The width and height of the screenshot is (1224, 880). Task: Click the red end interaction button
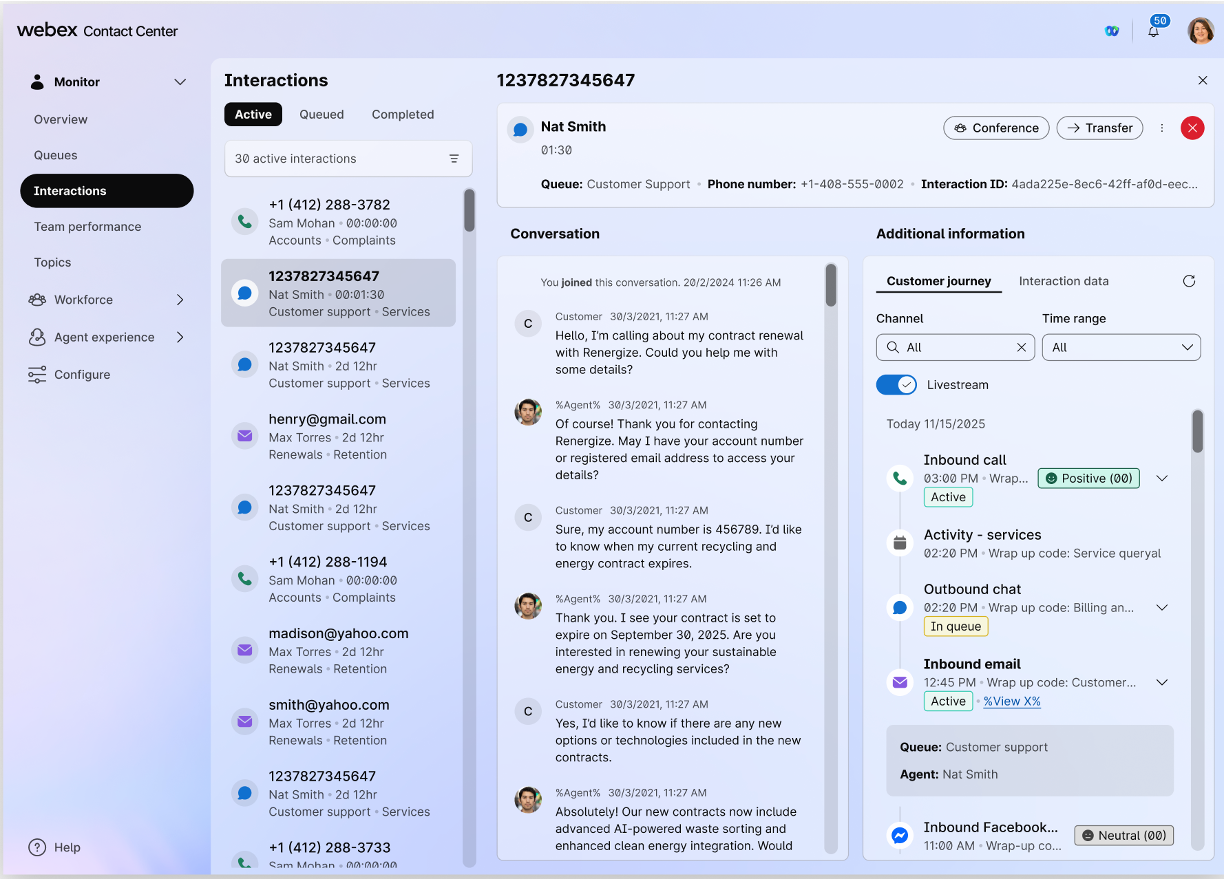1192,128
